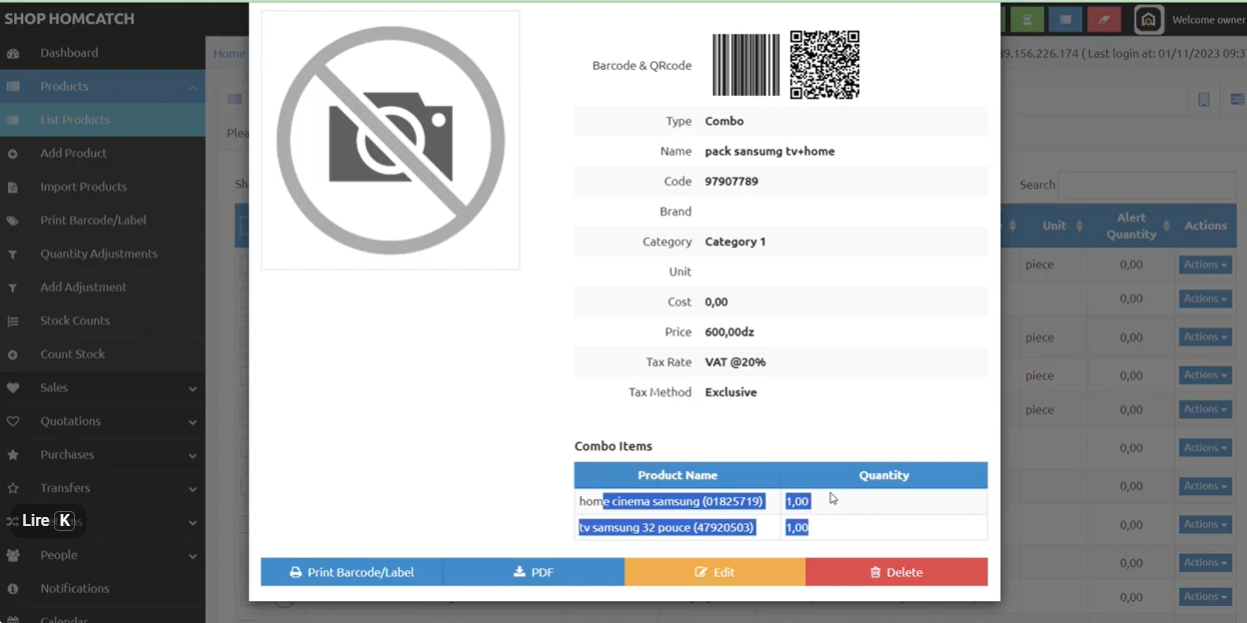This screenshot has width=1247, height=623.
Task: Click the Product Name column header
Action: click(x=678, y=475)
